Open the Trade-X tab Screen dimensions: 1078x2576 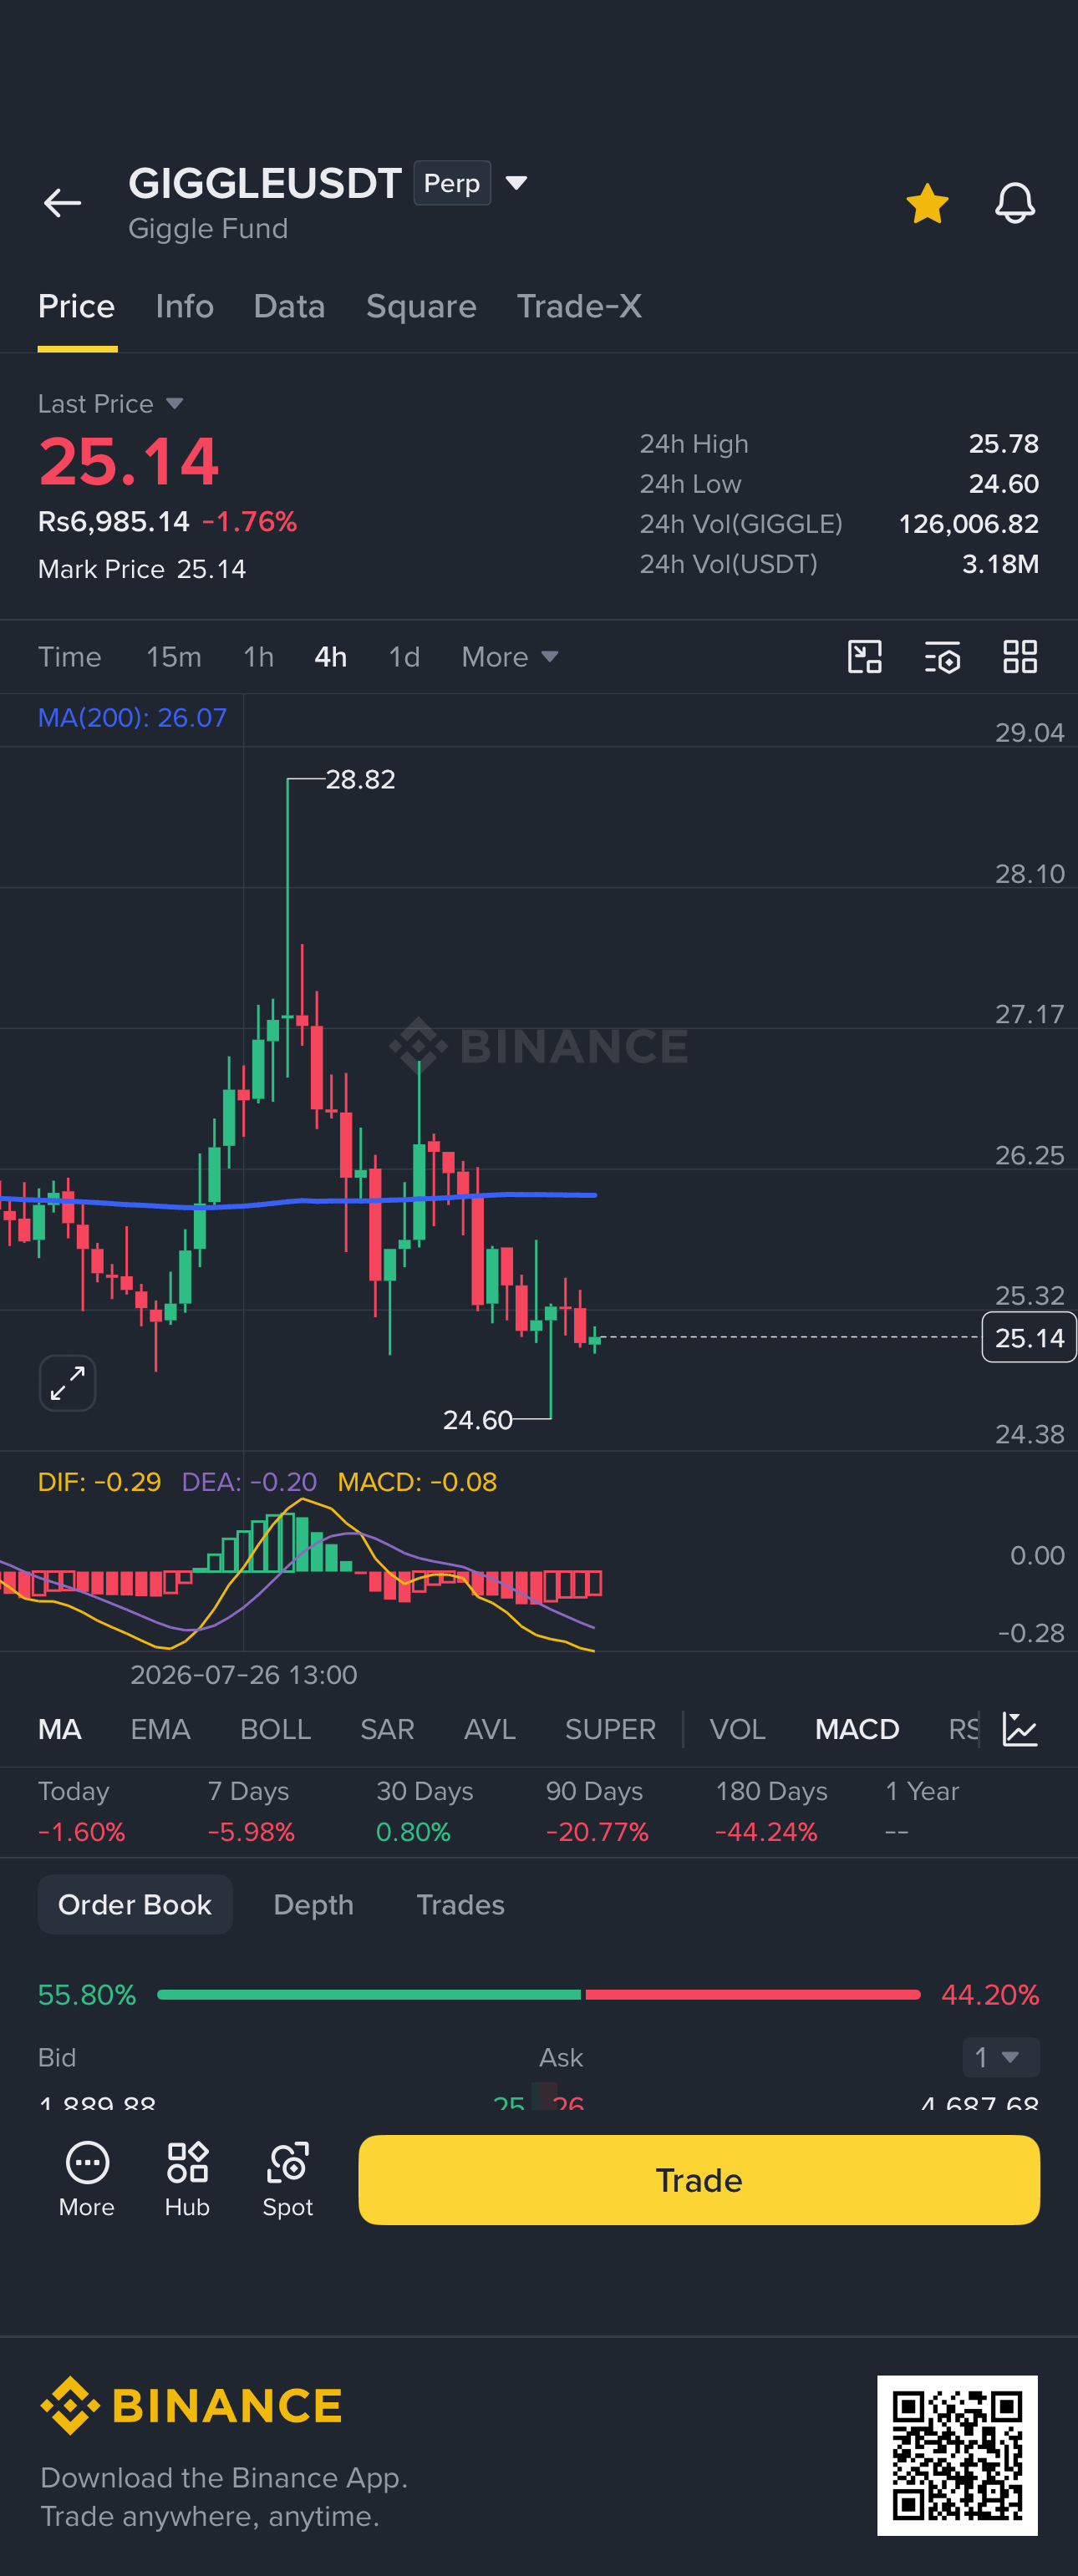[579, 306]
